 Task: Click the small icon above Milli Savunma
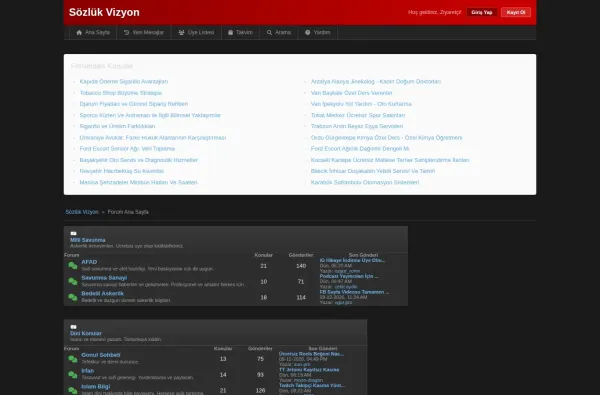73,233
